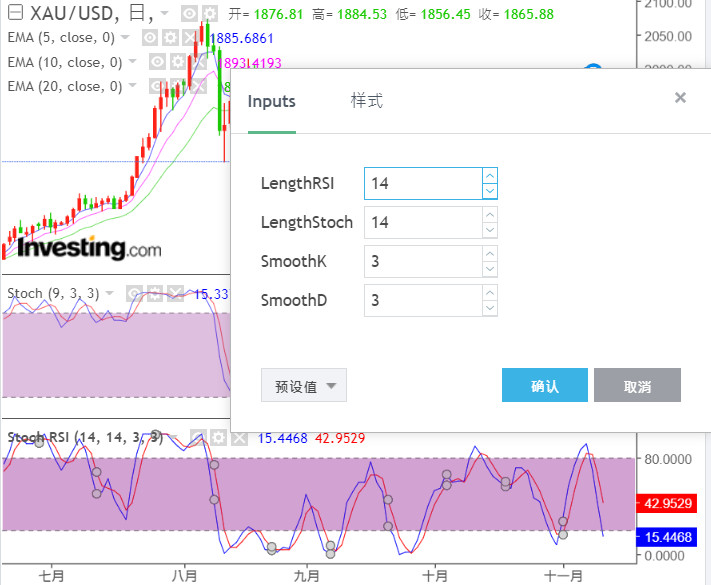Remove the EMA (20, close, 0) indicator
Viewport: 711px width, 585px height.
[x=198, y=86]
